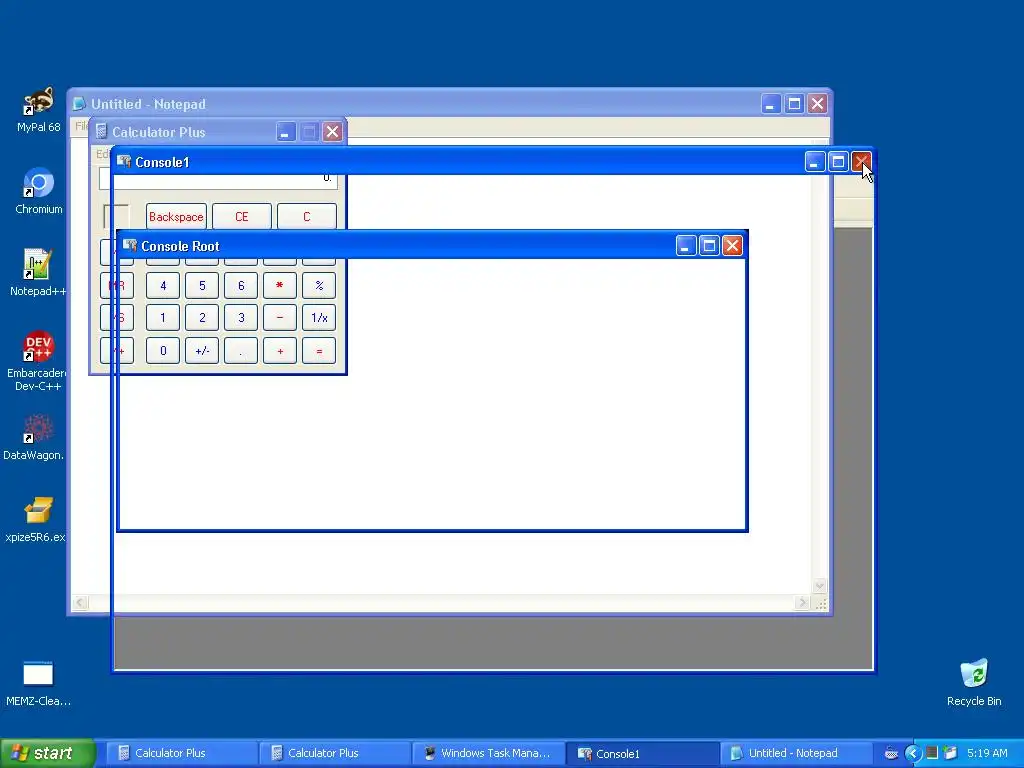Click the MR memory recall calculator key
1024x768 pixels.
point(117,285)
